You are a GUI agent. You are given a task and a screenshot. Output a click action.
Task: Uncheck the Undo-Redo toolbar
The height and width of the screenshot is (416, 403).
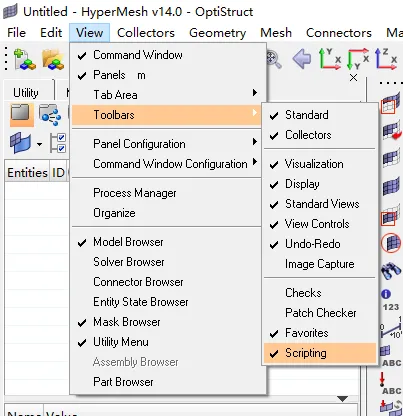pos(320,244)
